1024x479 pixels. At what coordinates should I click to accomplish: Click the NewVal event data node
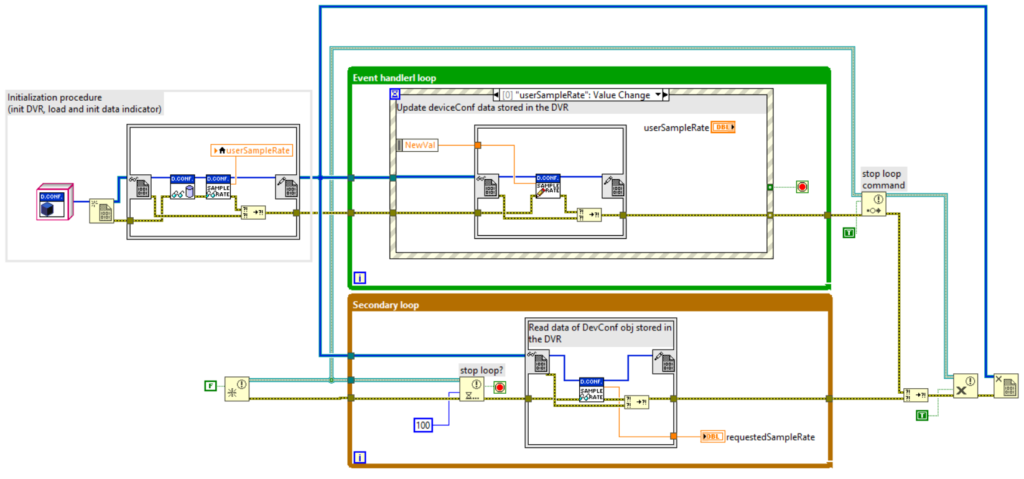(x=418, y=145)
